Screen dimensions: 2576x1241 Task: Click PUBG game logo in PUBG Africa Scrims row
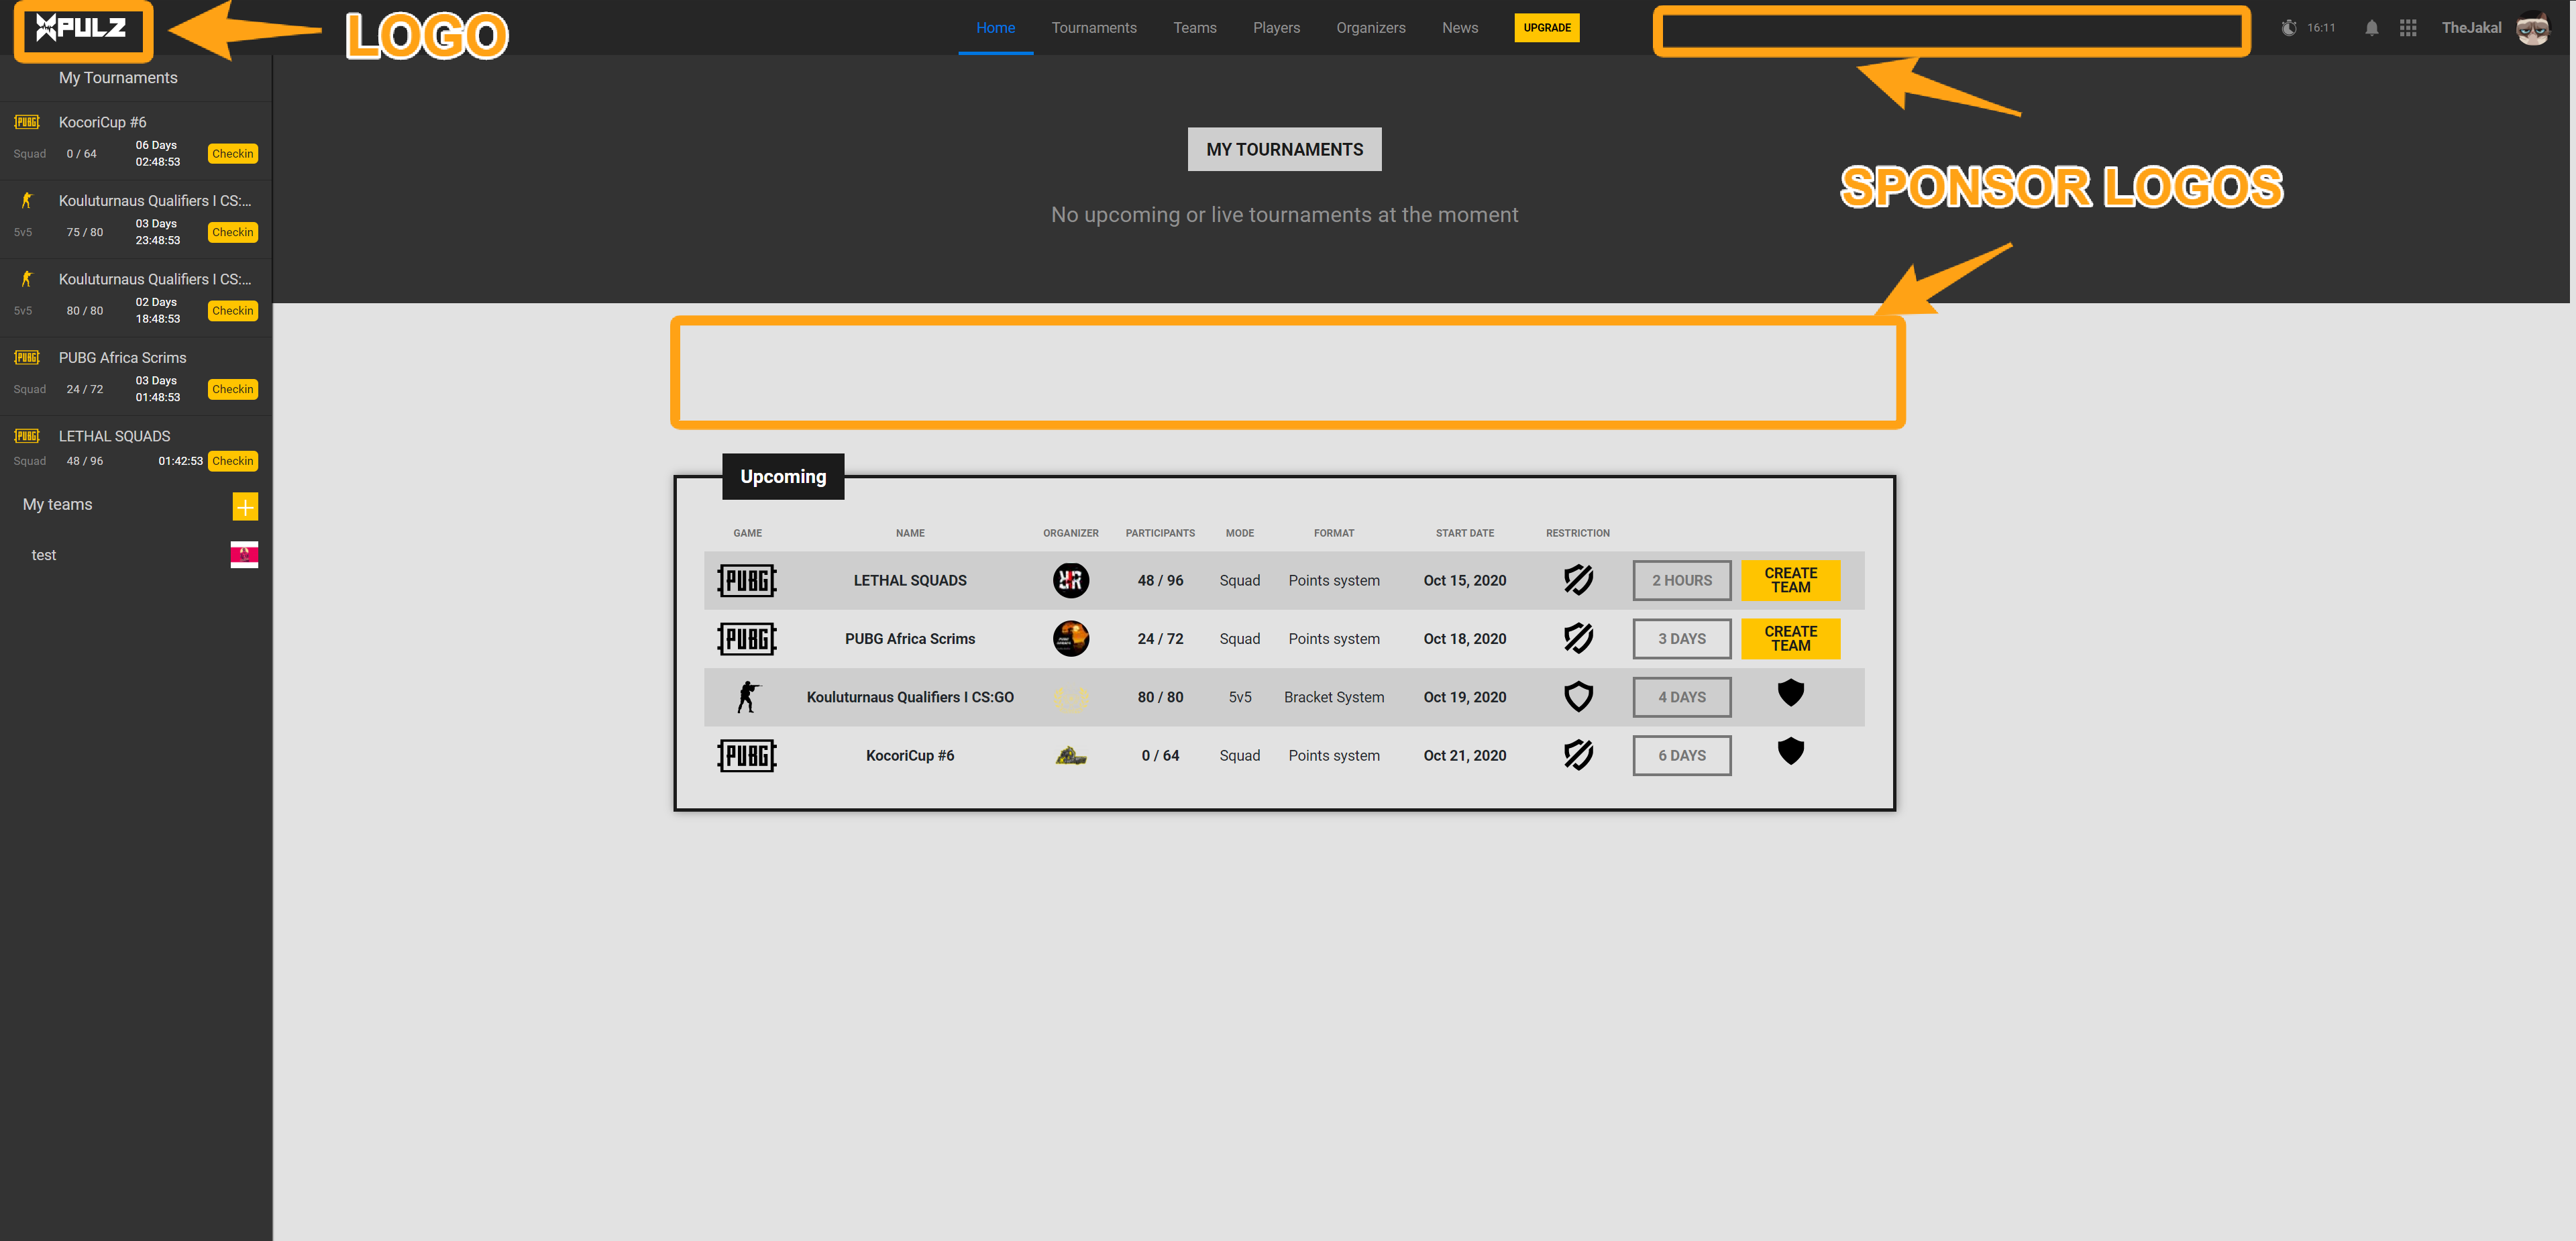[747, 638]
